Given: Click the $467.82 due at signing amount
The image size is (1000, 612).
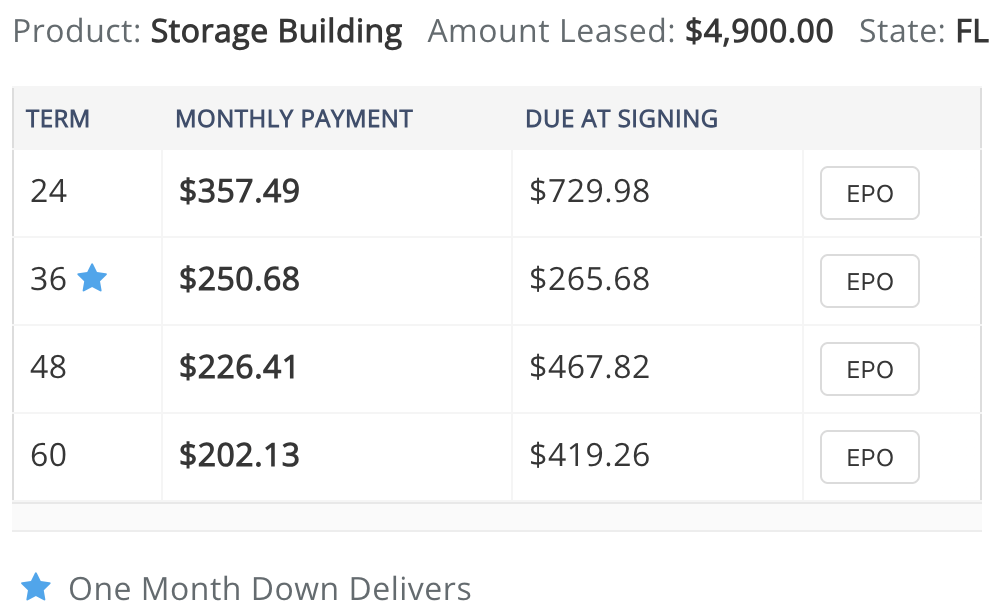Looking at the screenshot, I should [589, 367].
